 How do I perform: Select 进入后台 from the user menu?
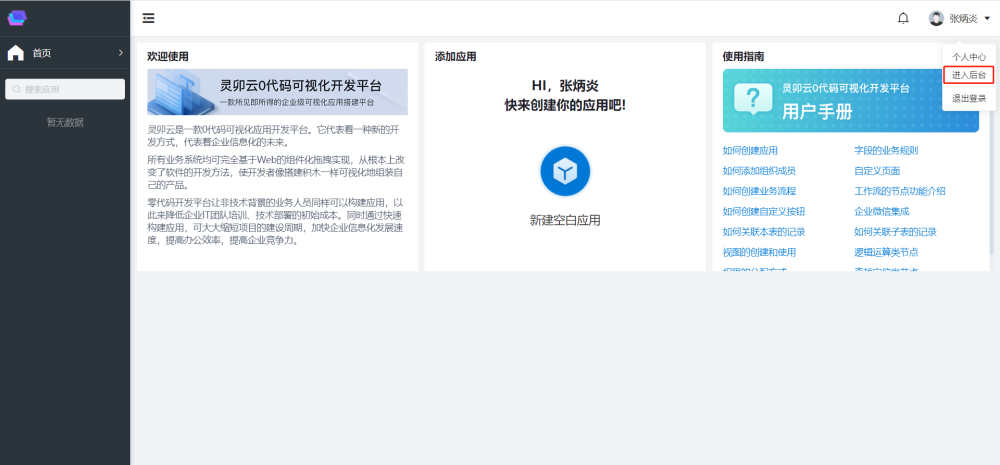pos(968,75)
